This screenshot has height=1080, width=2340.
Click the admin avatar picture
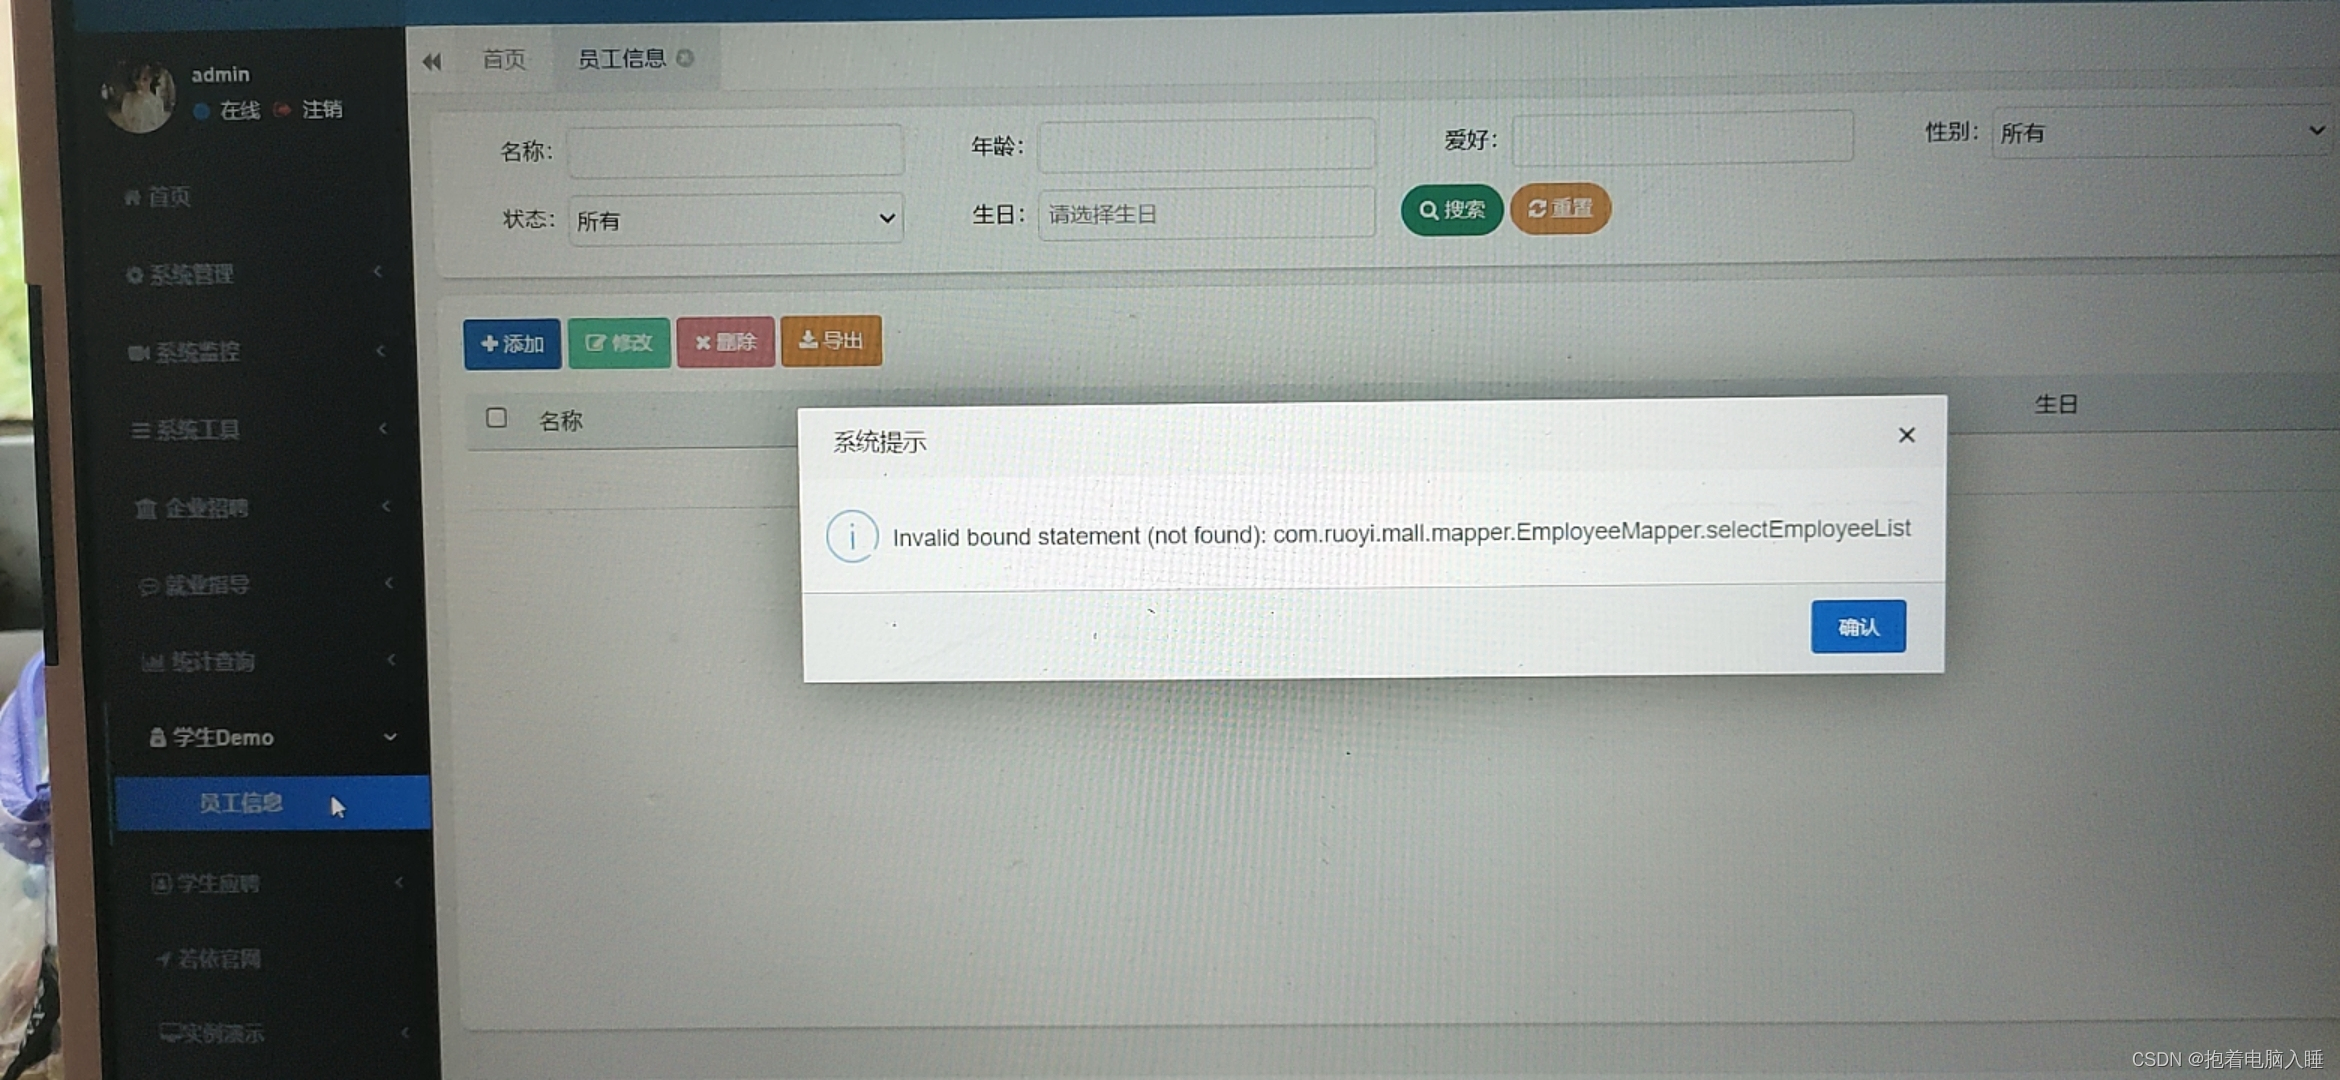(x=140, y=97)
